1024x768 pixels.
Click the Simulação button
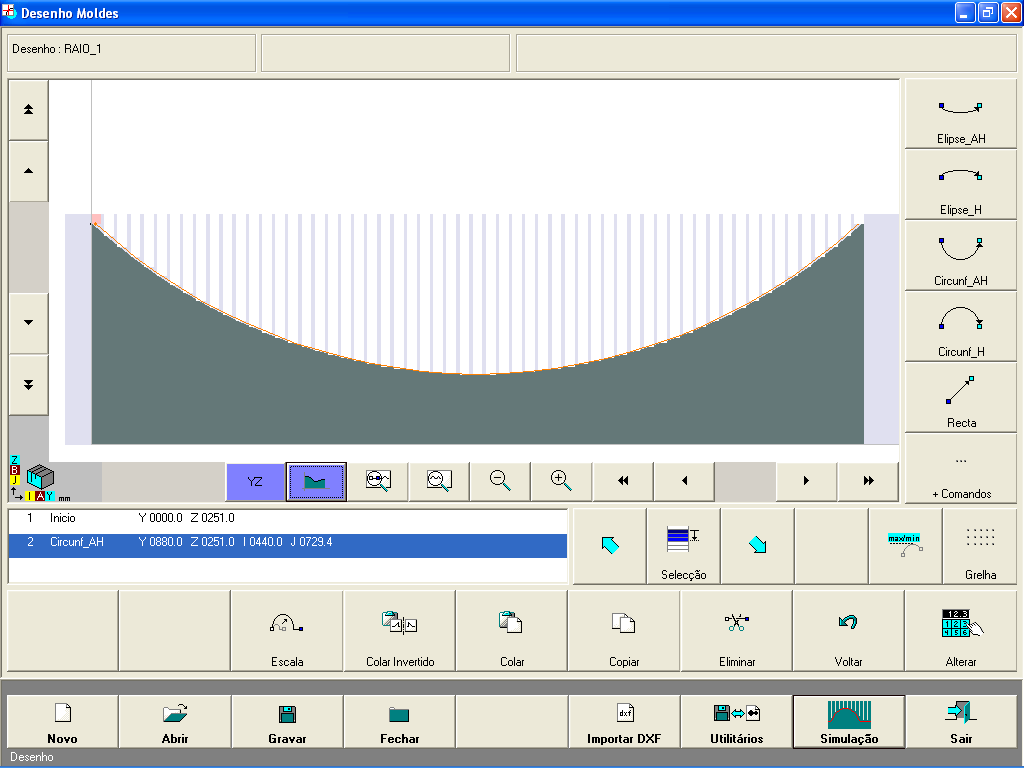[848, 722]
